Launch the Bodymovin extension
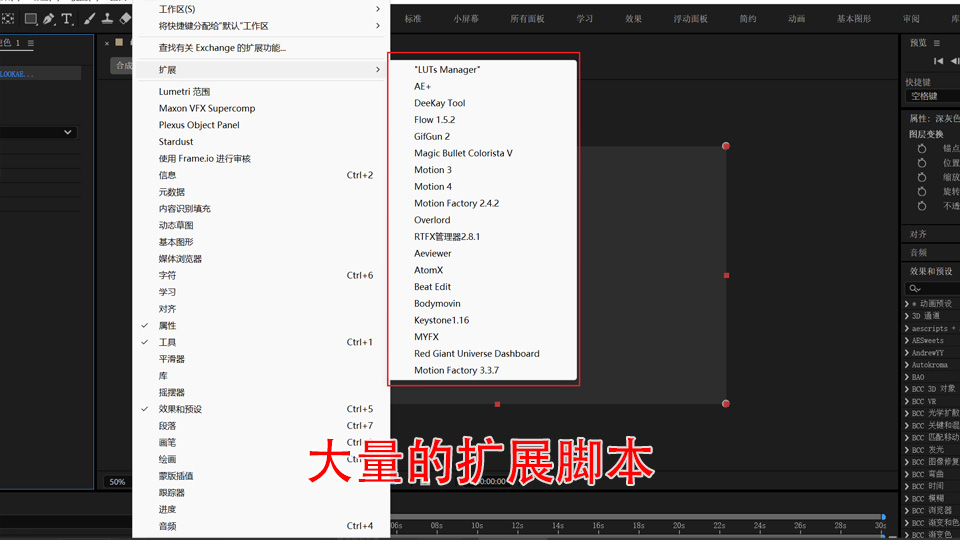The width and height of the screenshot is (960, 540). 437,303
